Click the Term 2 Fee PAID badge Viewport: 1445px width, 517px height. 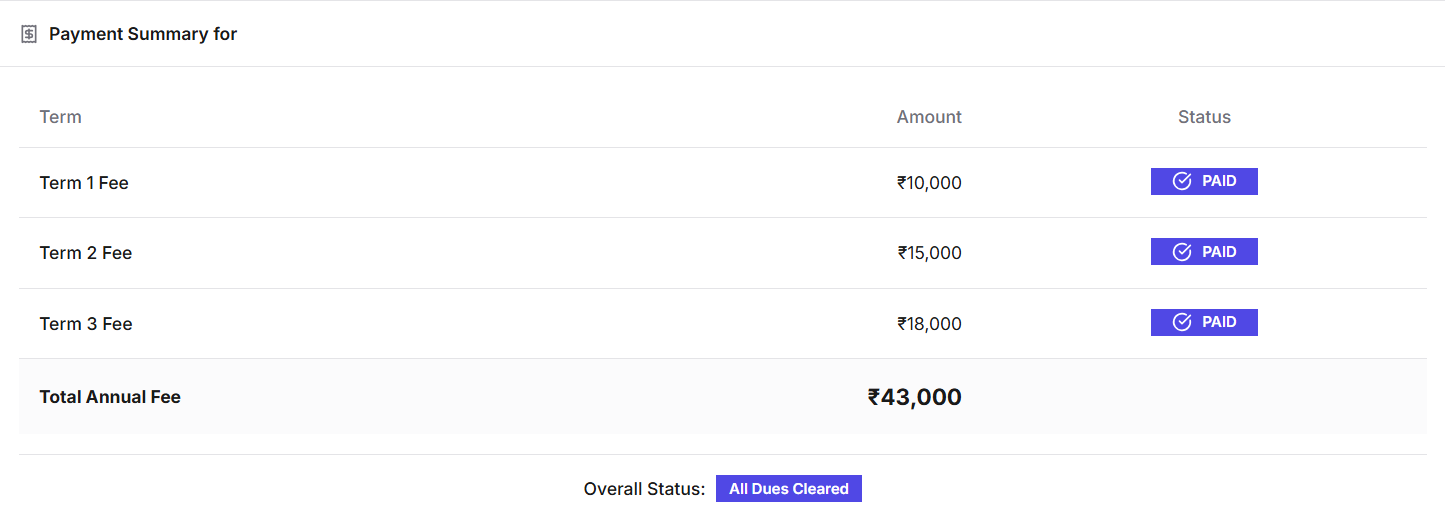pyautogui.click(x=1204, y=252)
